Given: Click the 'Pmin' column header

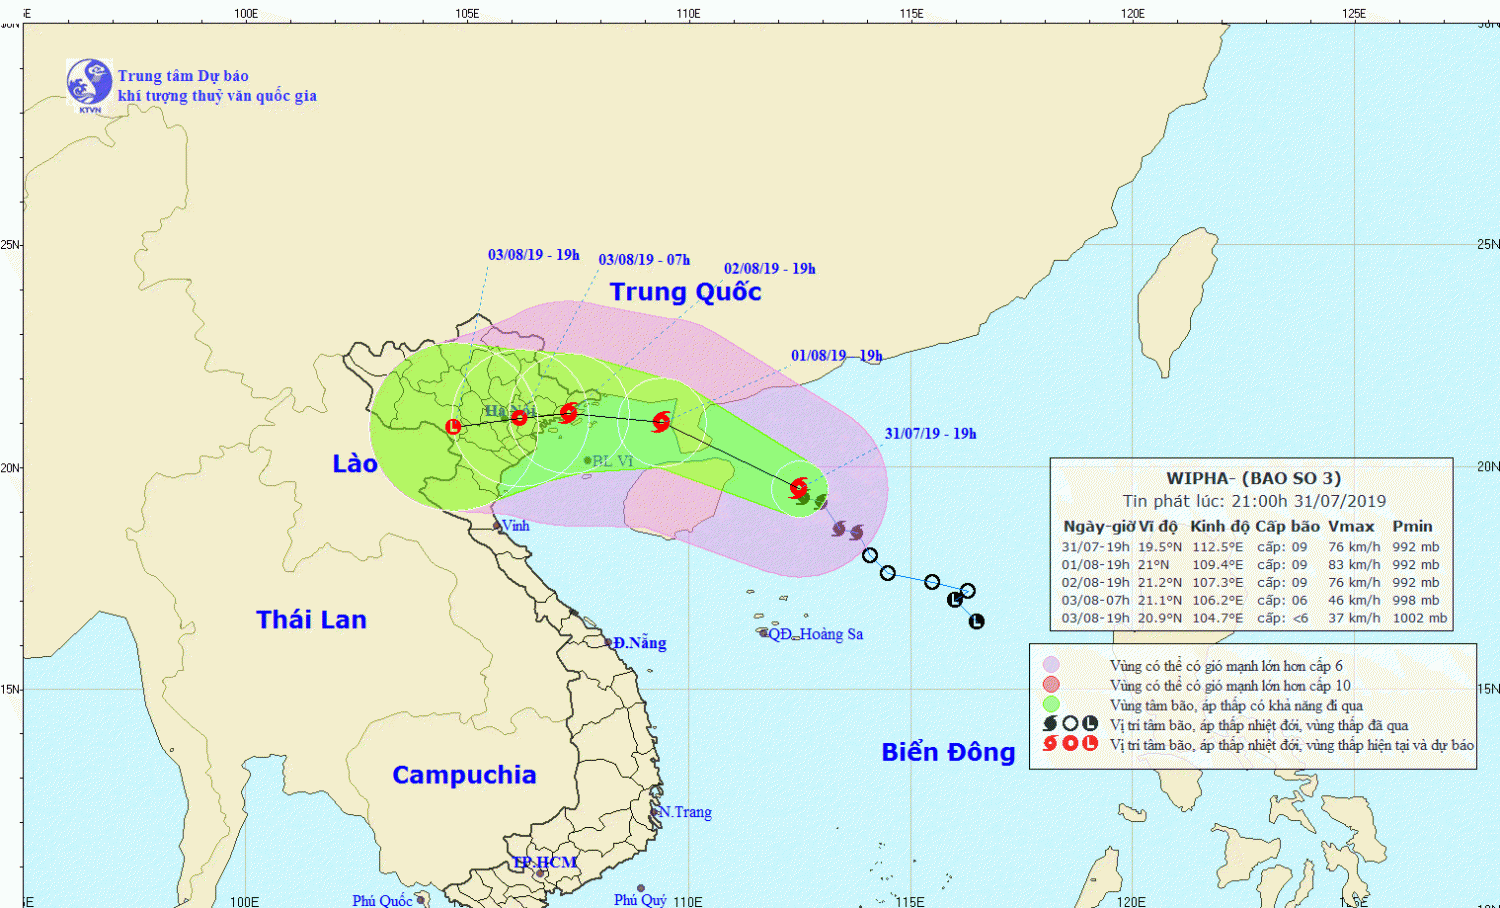Looking at the screenshot, I should click(1412, 526).
